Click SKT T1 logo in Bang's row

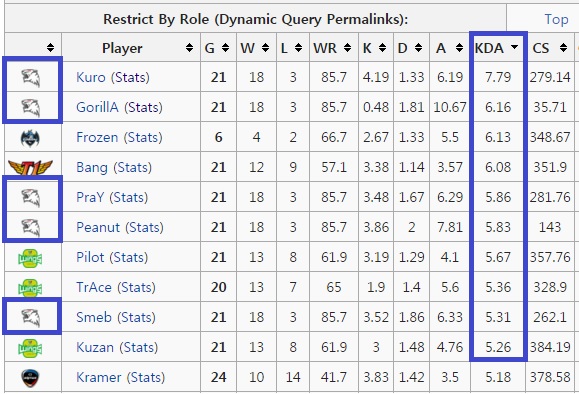click(x=30, y=168)
